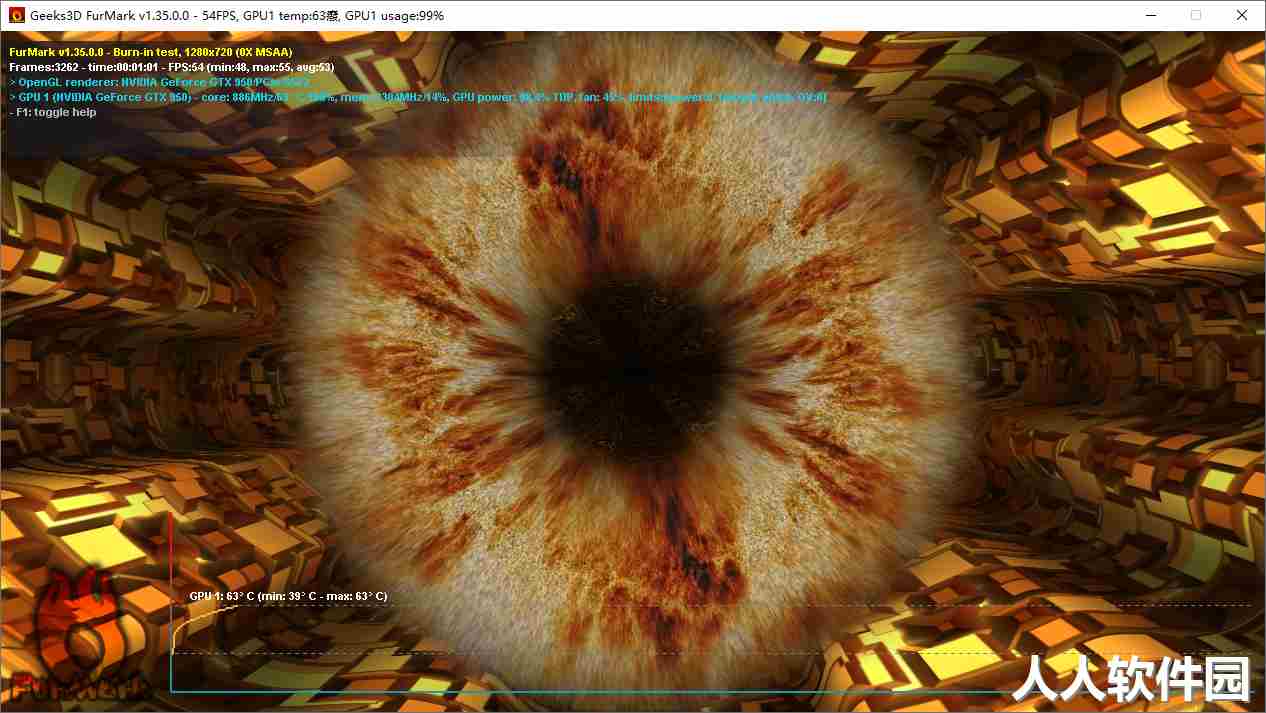Image resolution: width=1266 pixels, height=713 pixels.
Task: Click the FurMark app icon in title bar
Action: pyautogui.click(x=16, y=15)
